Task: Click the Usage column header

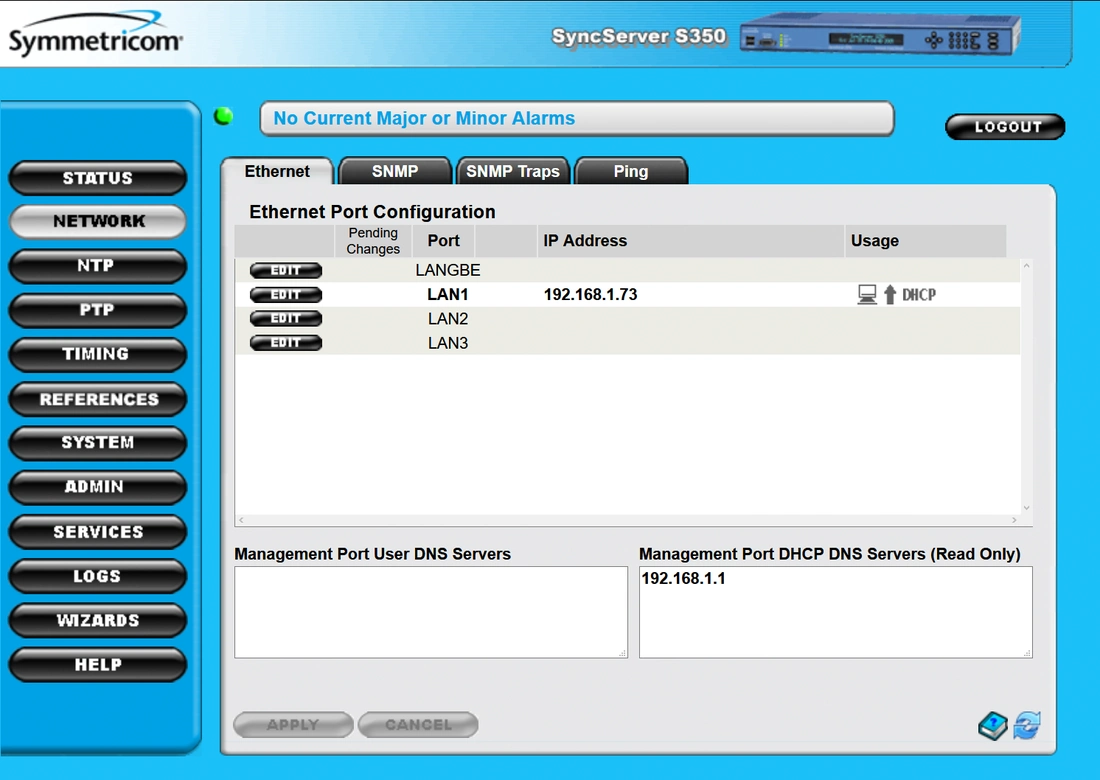Action: click(x=925, y=241)
